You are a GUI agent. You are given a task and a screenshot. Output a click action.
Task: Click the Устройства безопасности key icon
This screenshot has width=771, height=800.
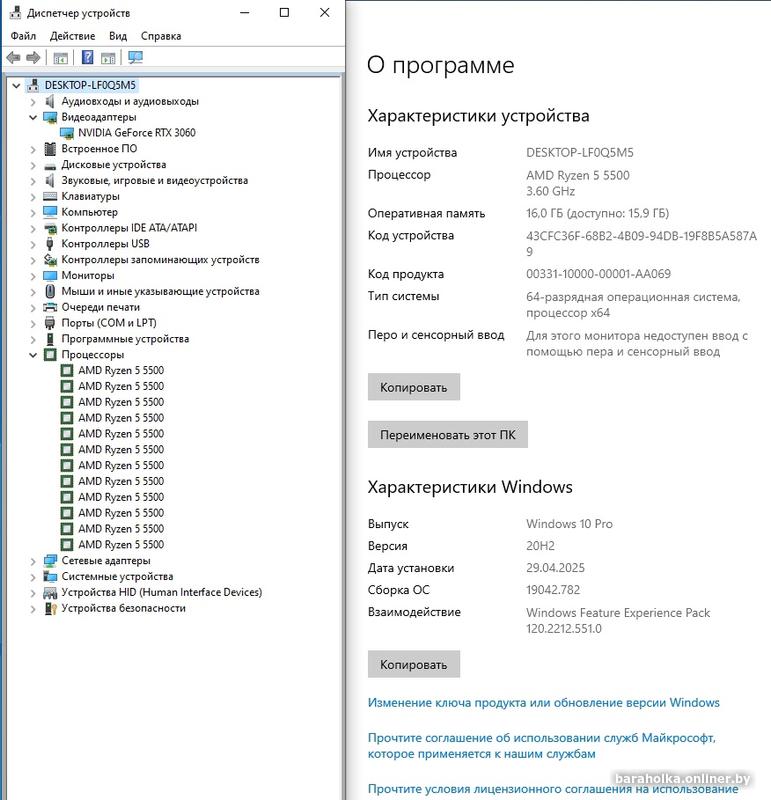pyautogui.click(x=50, y=608)
